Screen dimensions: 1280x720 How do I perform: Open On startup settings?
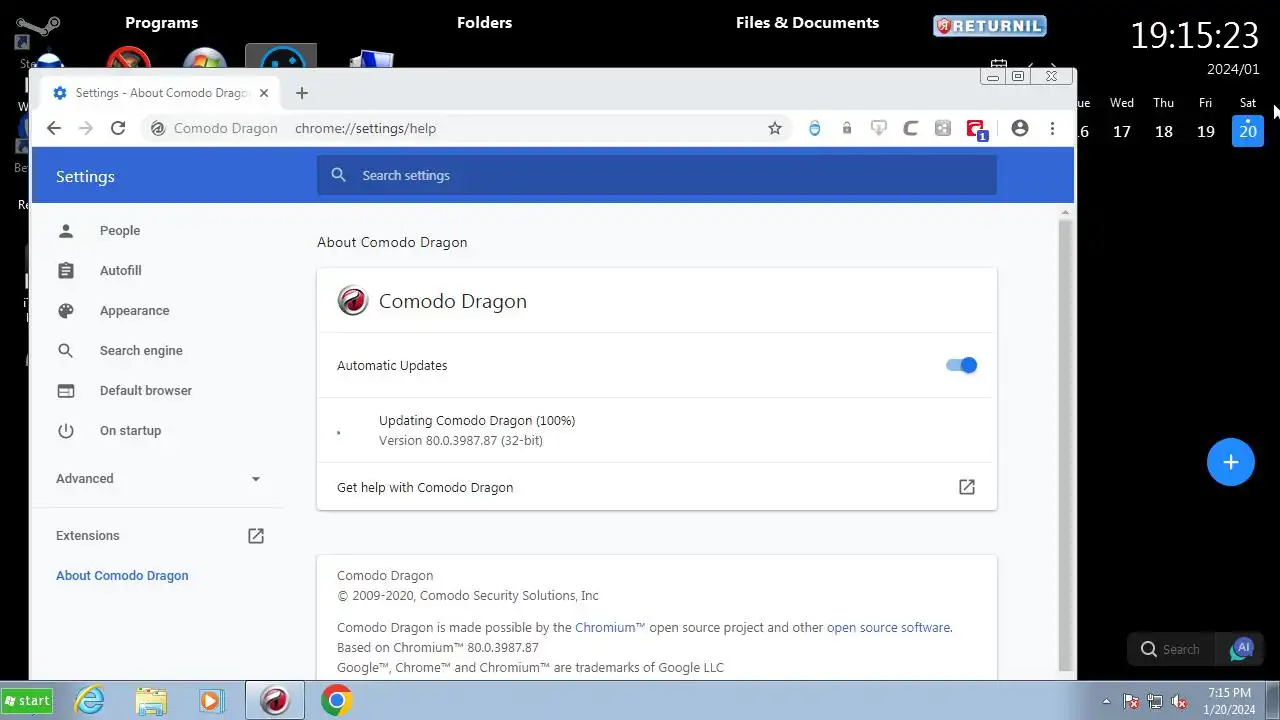(x=130, y=431)
